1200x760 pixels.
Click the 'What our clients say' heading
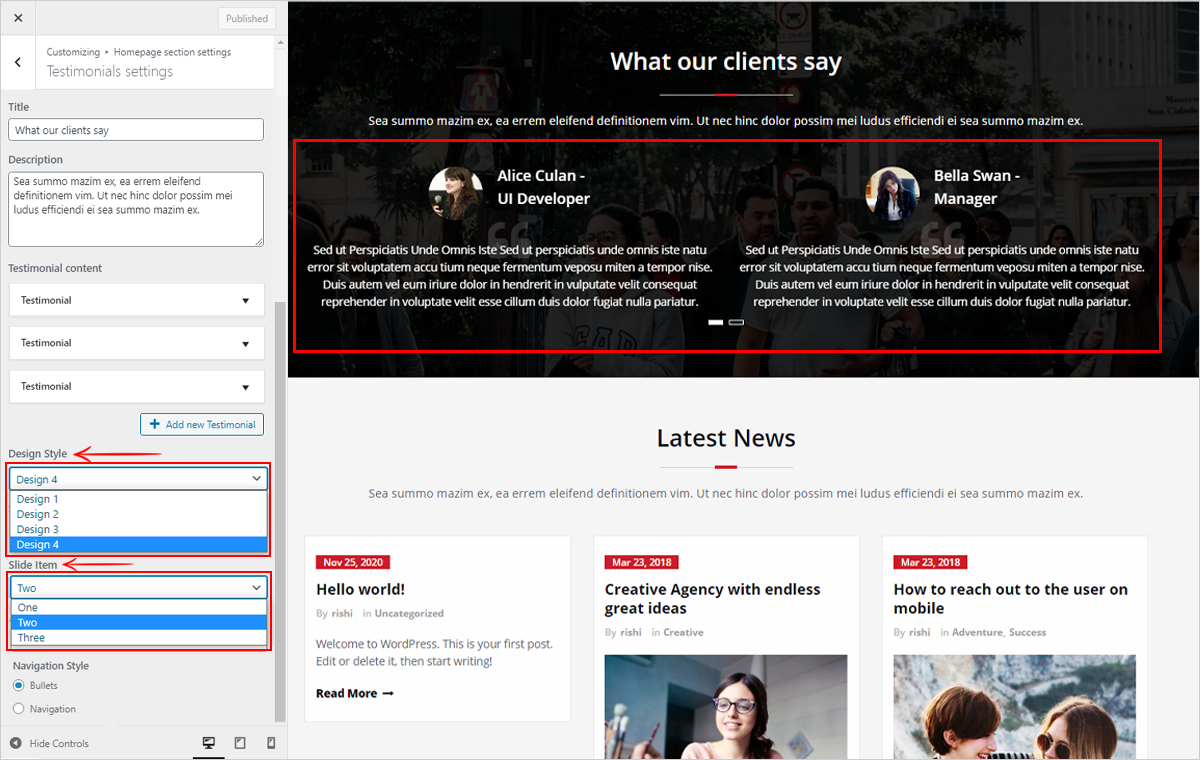[726, 62]
